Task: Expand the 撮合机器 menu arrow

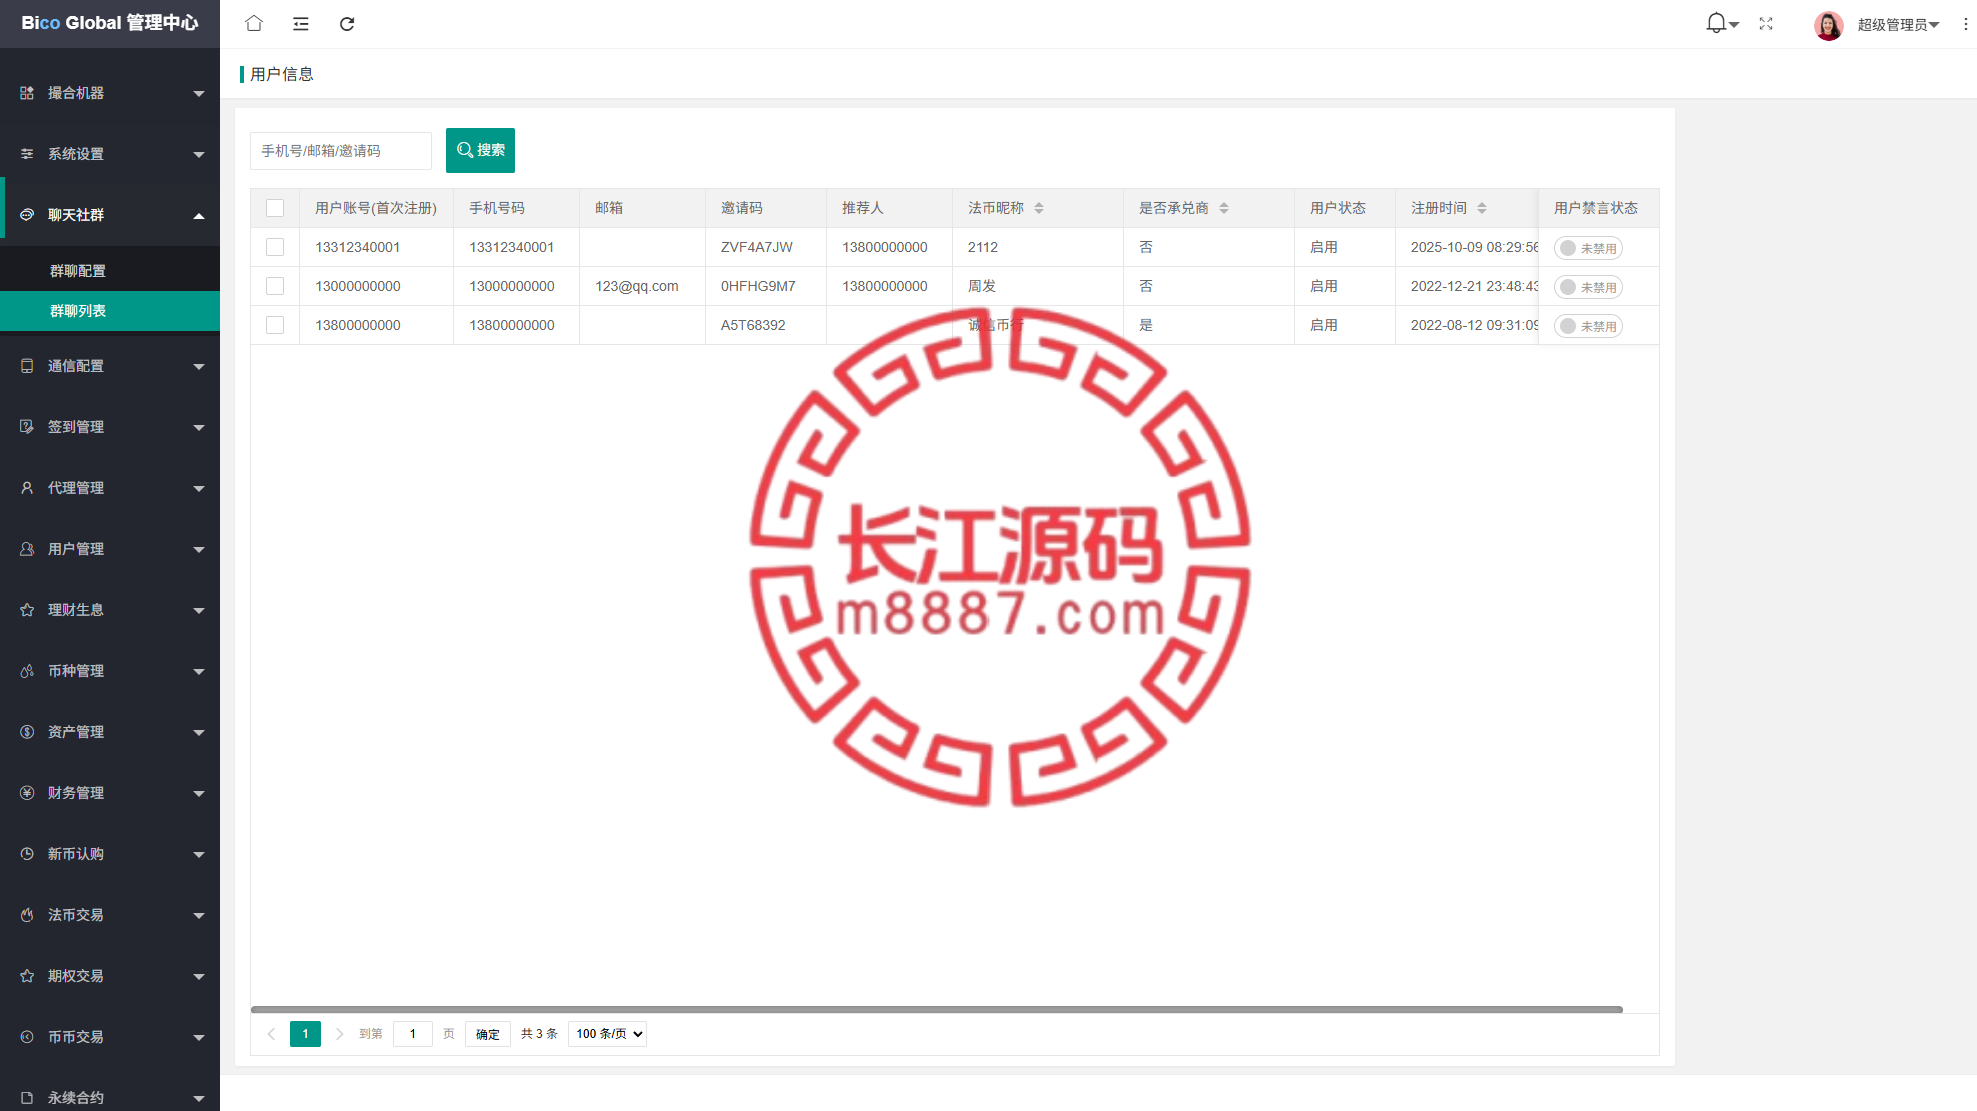Action: click(199, 94)
